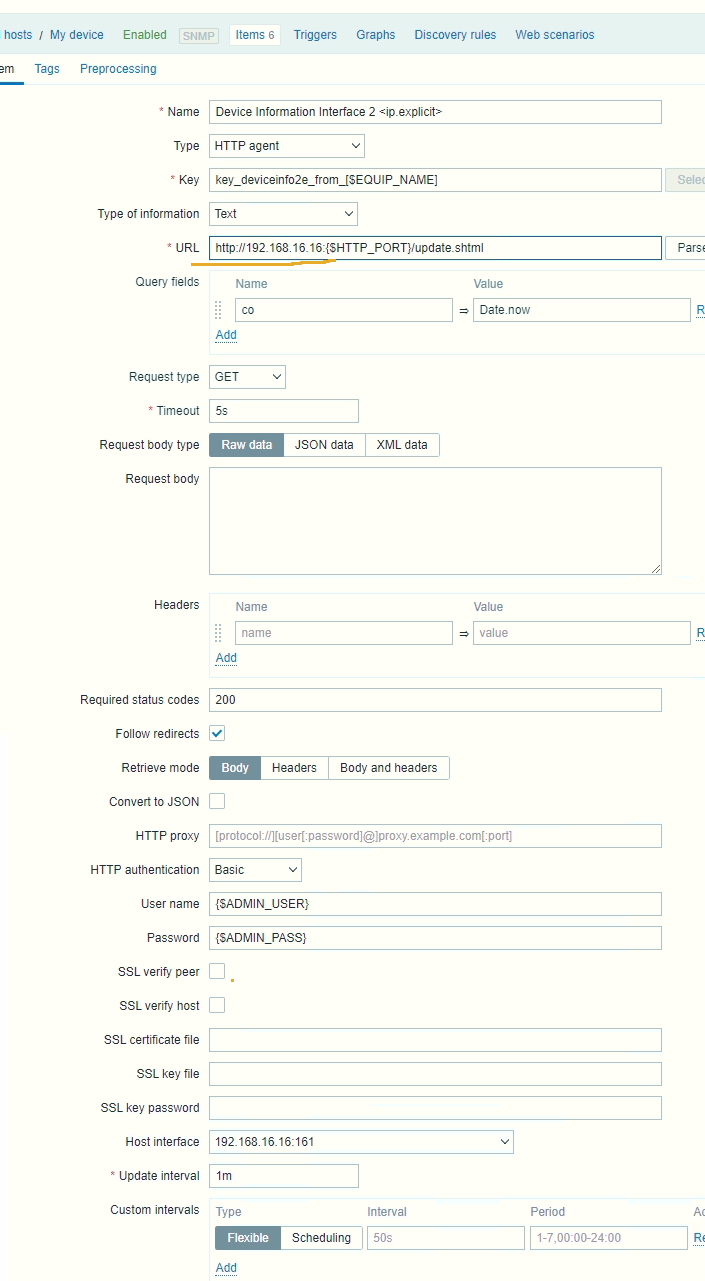Toggle the Follow redirects checkbox
This screenshot has width=705, height=1281.
(x=217, y=734)
